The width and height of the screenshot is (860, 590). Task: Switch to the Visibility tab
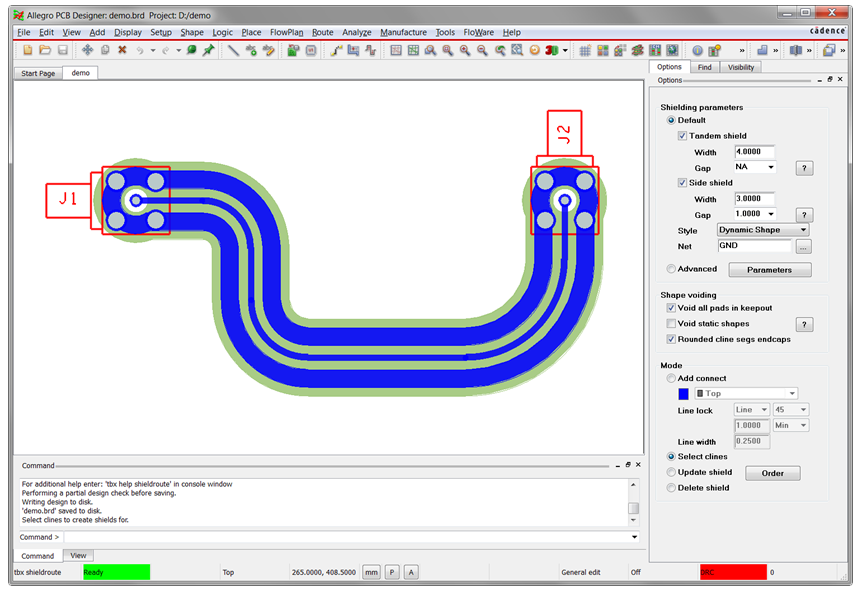(740, 67)
